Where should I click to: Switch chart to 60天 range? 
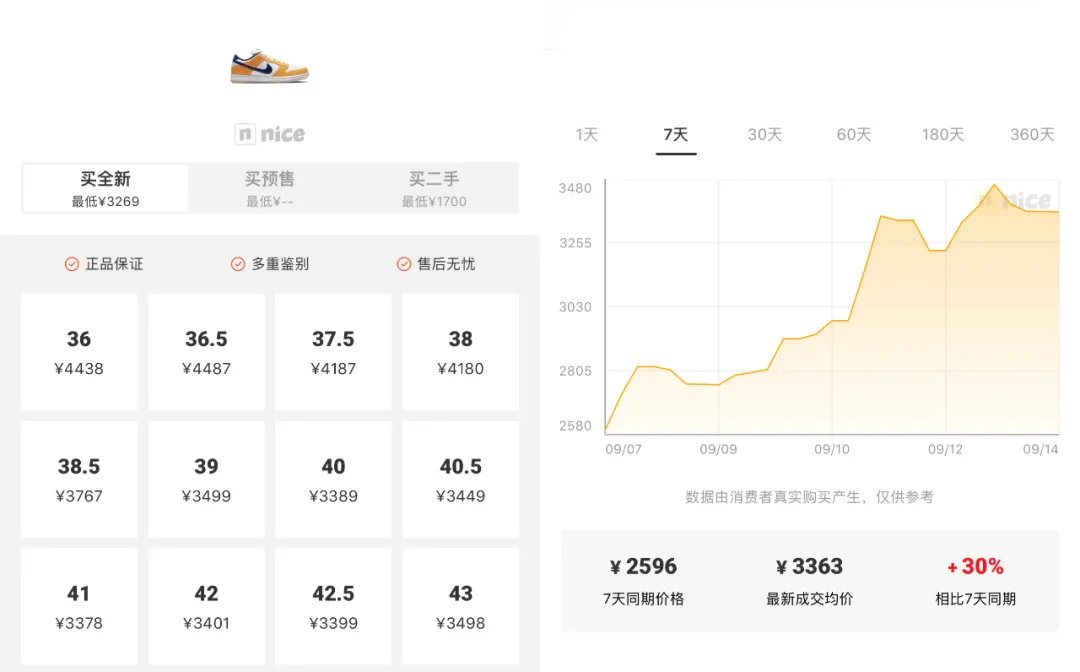tap(854, 134)
